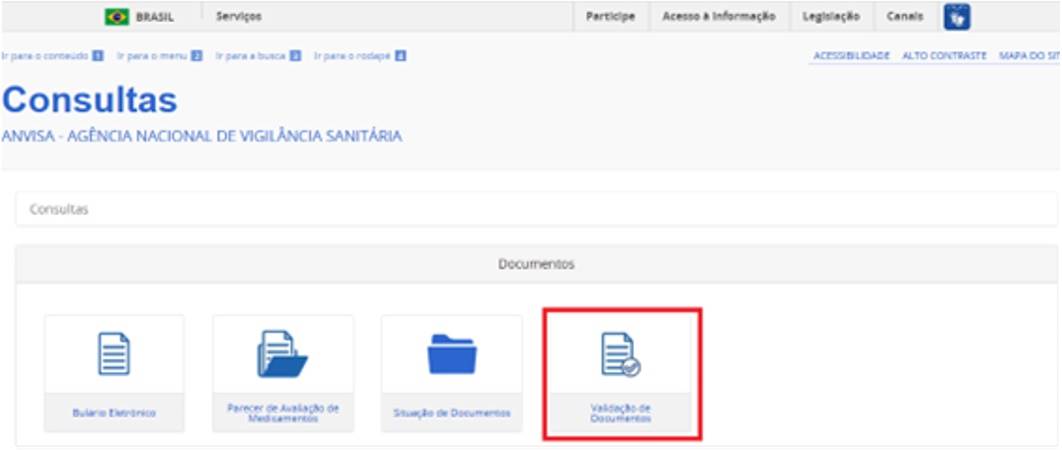Open the VLibras accessibility hand icon
Screen dimensions: 1062x450
point(957,17)
